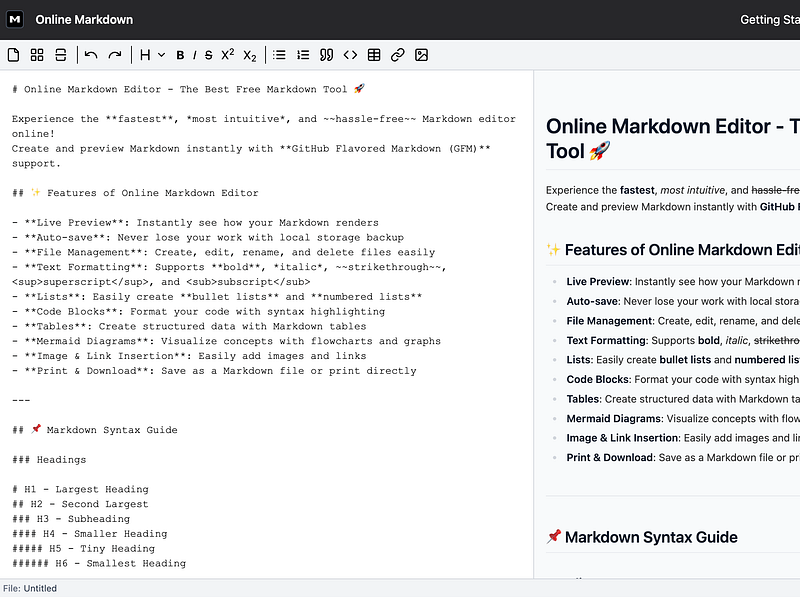This screenshot has height=600, width=800.
Task: Insert an image
Action: pos(421,55)
